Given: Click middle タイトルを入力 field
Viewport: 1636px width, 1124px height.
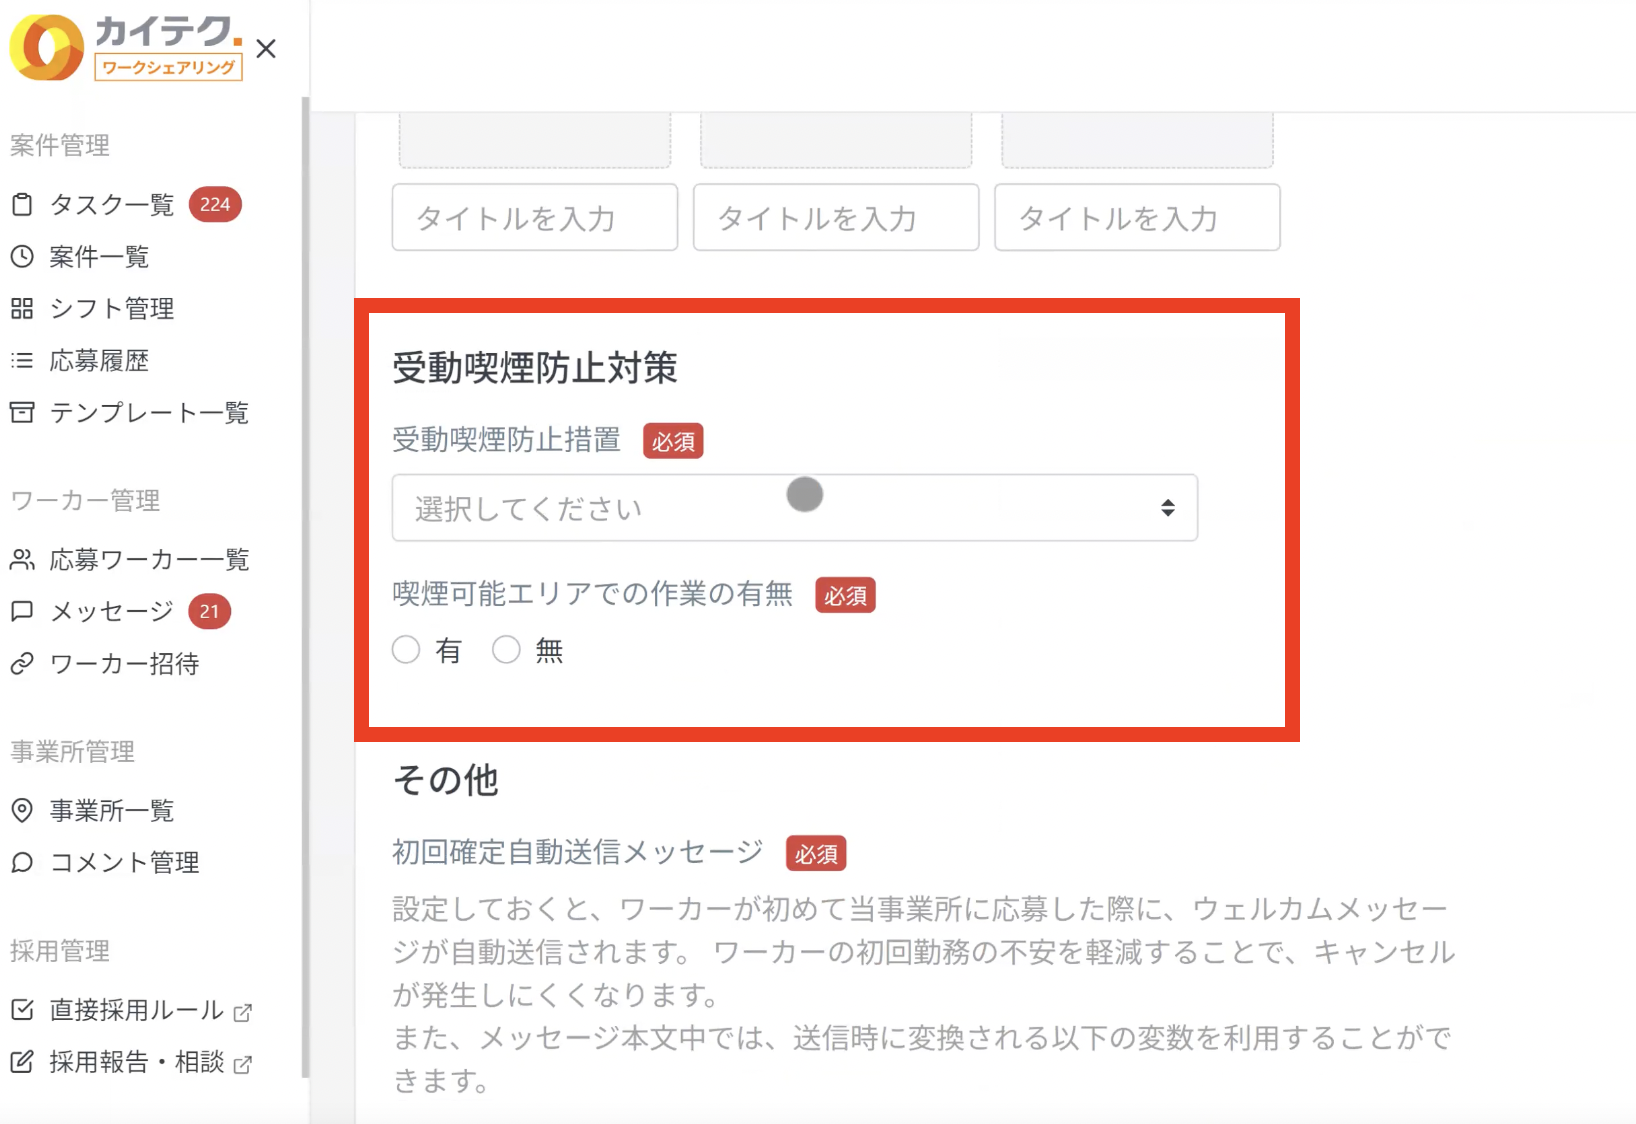Looking at the screenshot, I should (836, 217).
